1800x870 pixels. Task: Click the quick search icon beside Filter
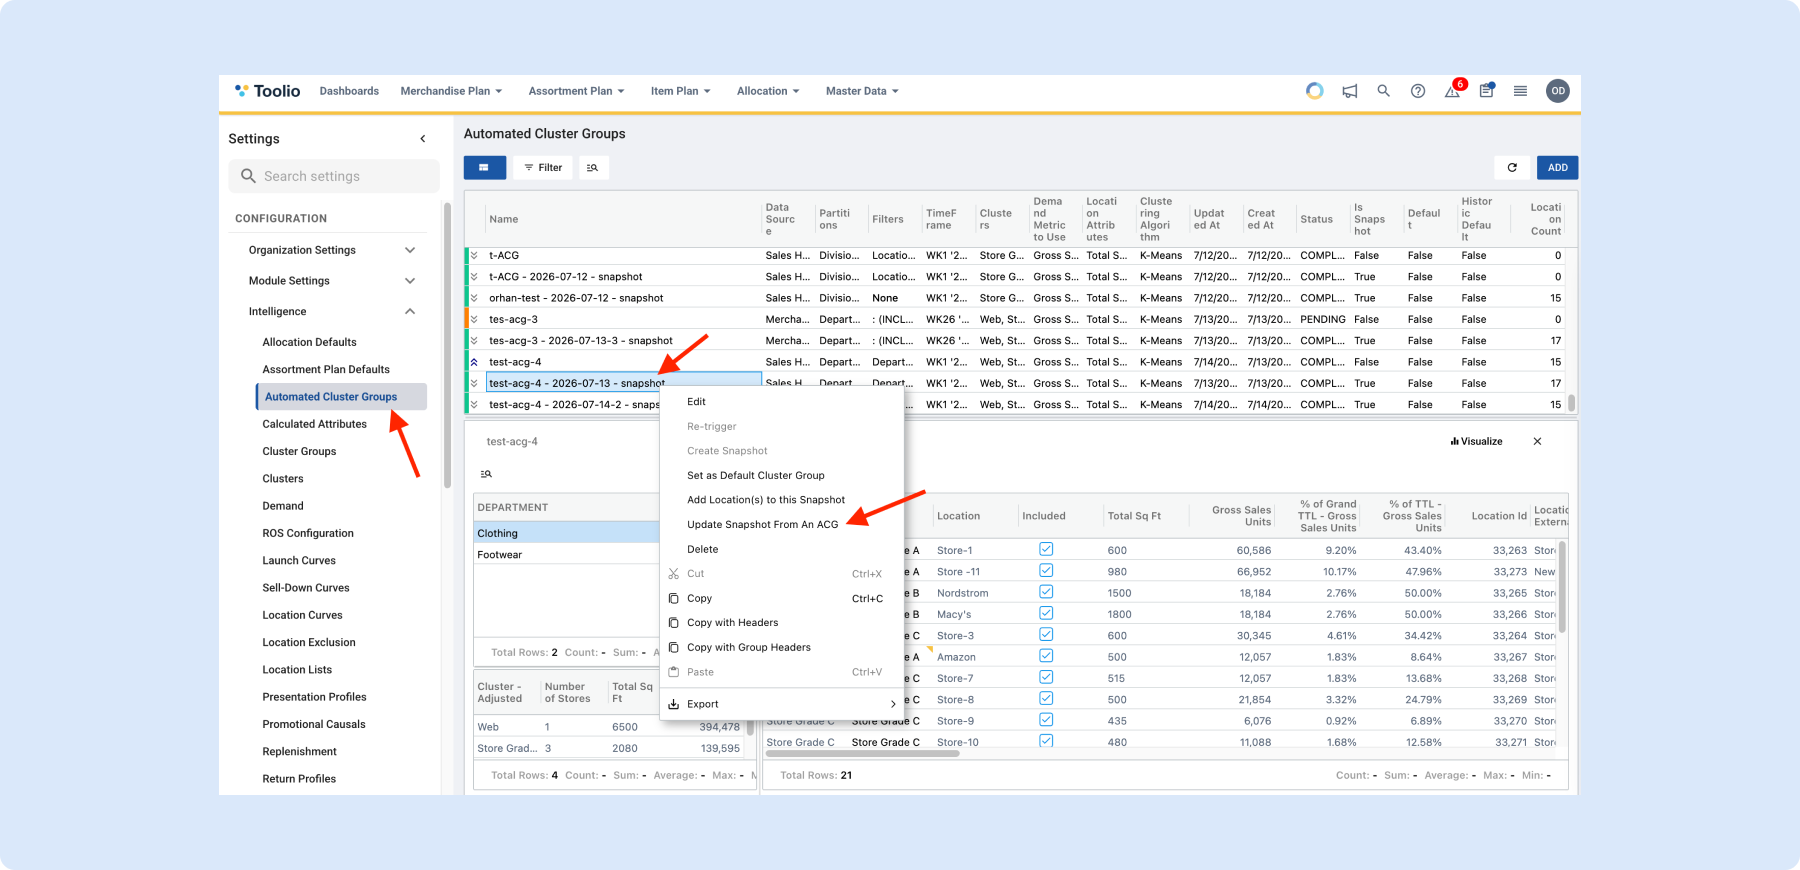click(593, 168)
